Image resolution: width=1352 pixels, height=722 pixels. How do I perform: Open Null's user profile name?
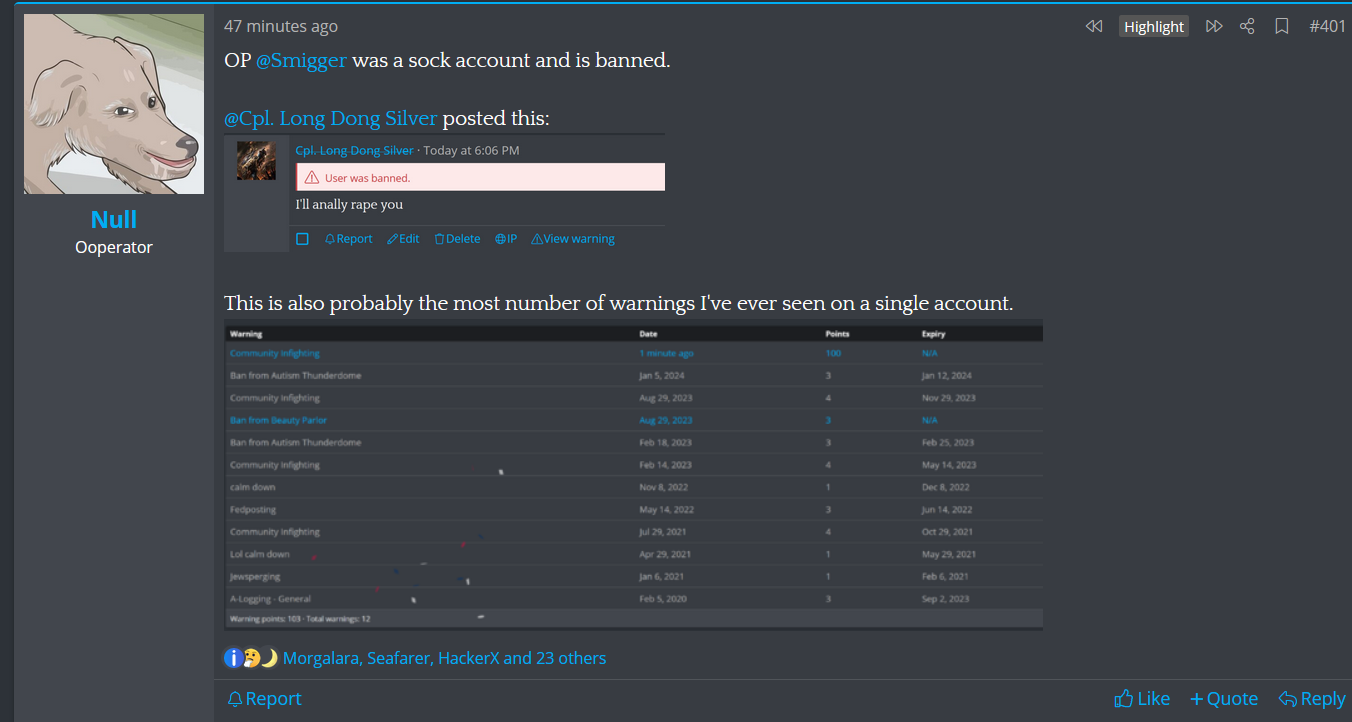114,220
